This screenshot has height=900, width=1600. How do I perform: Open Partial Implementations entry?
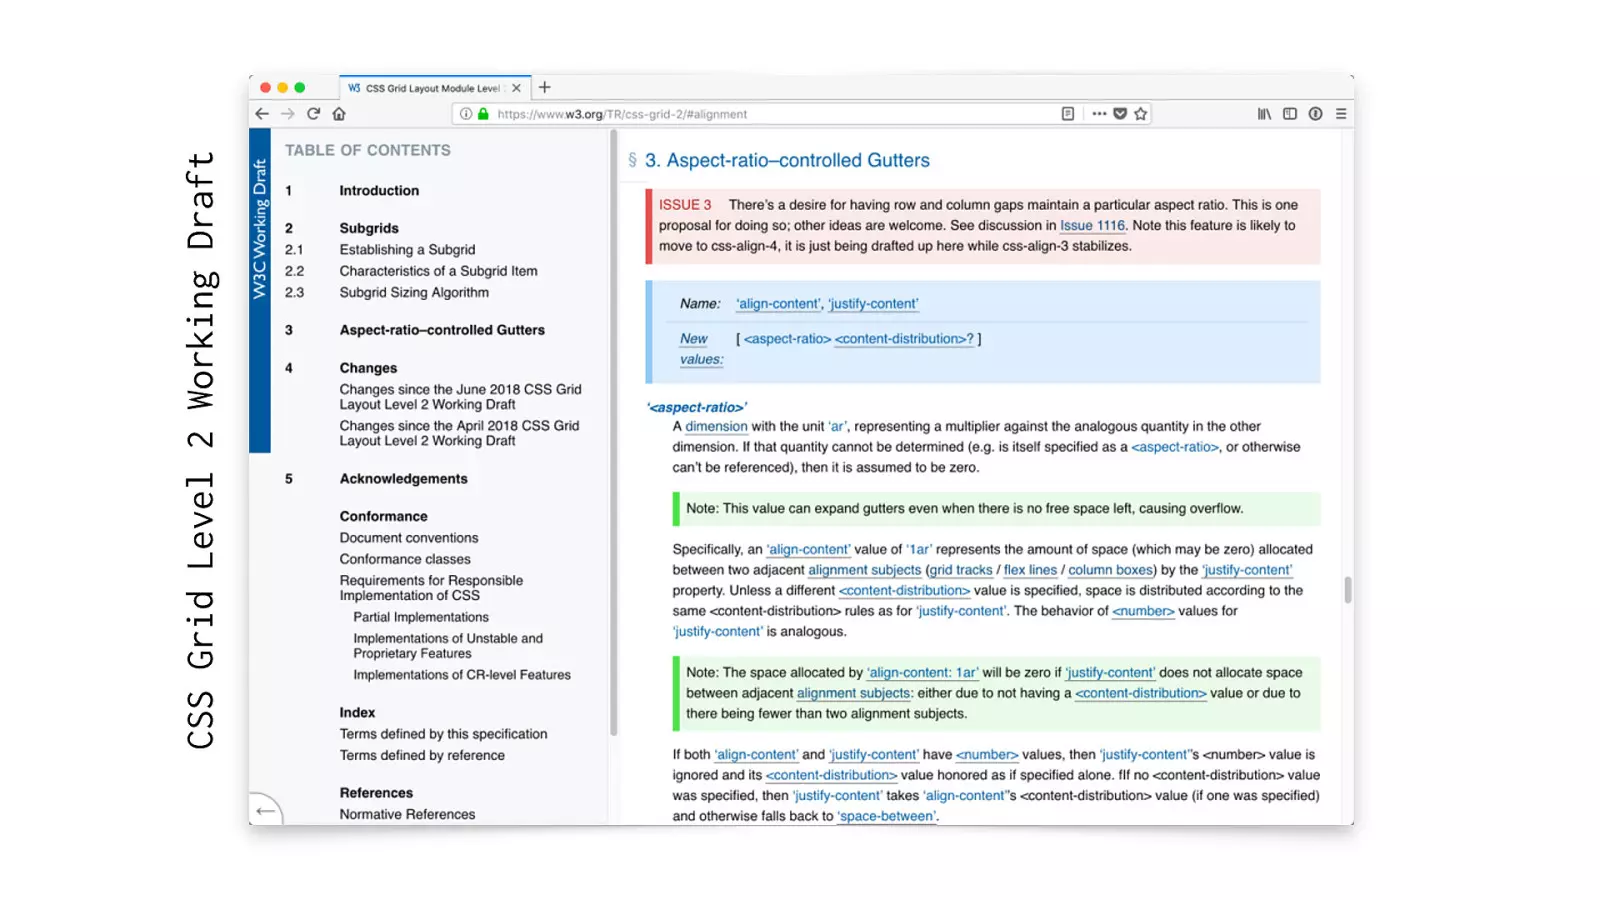tap(421, 617)
